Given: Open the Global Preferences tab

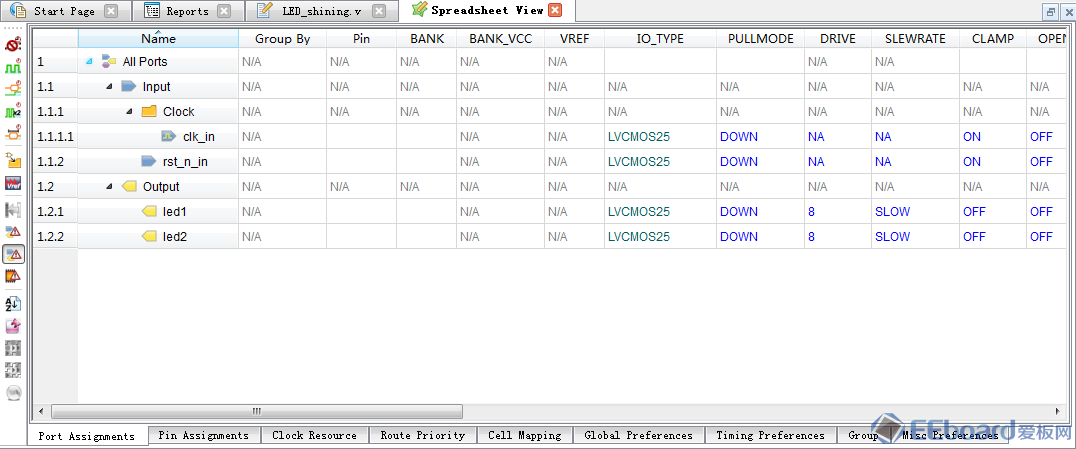Looking at the screenshot, I should pyautogui.click(x=638, y=435).
